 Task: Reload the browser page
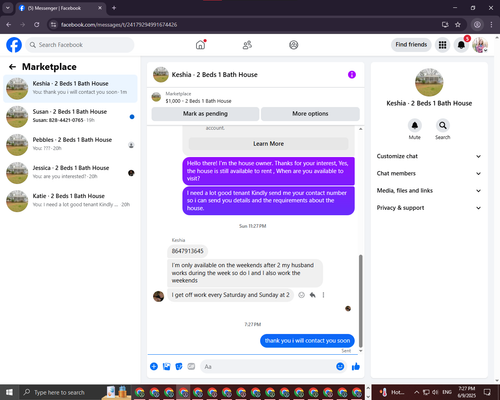[x=37, y=25]
